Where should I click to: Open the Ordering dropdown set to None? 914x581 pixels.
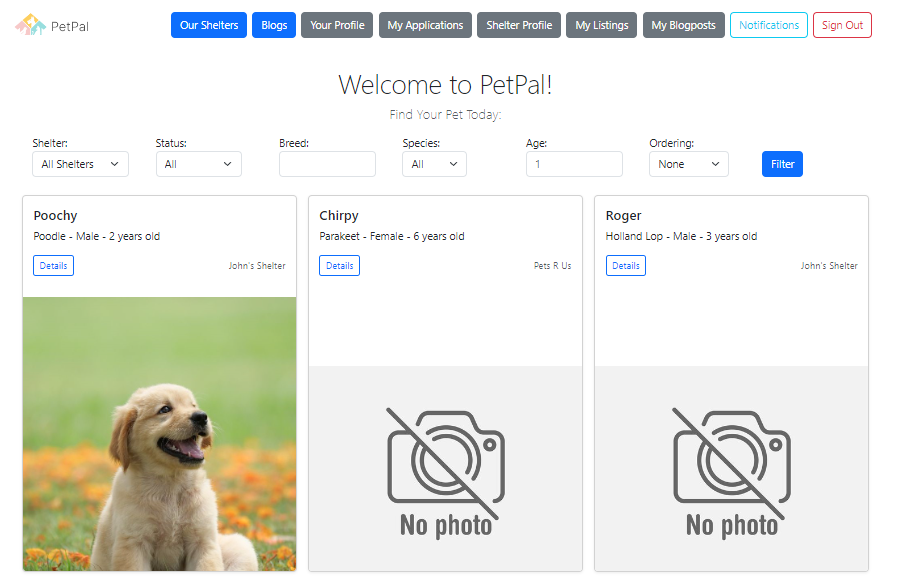tap(689, 164)
